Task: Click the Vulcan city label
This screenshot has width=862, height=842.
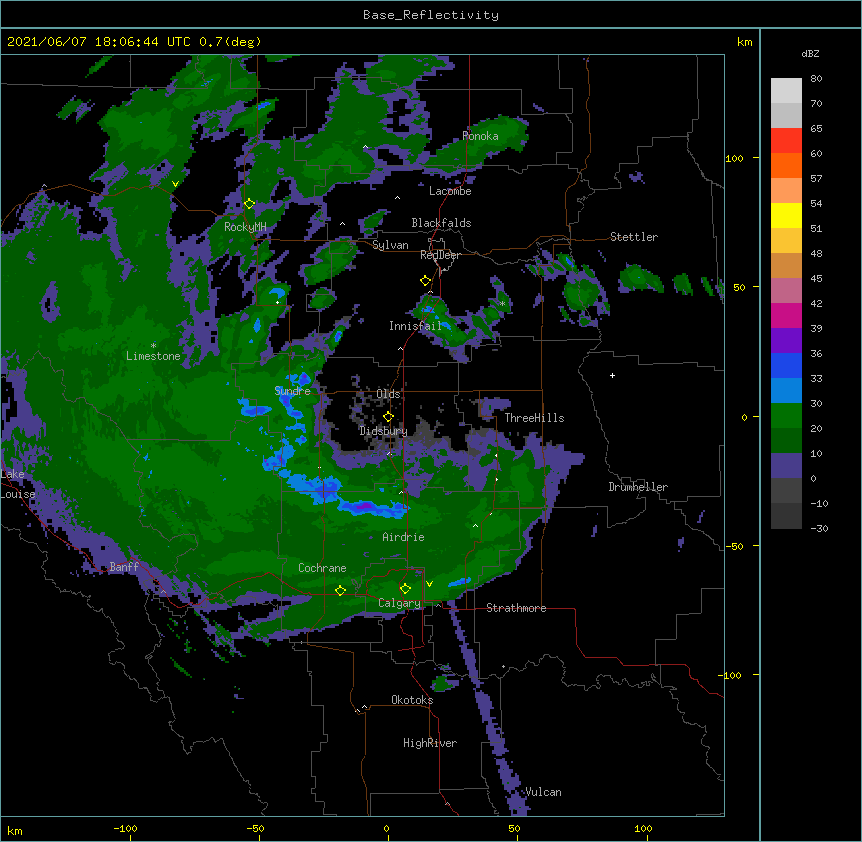Action: point(543,792)
